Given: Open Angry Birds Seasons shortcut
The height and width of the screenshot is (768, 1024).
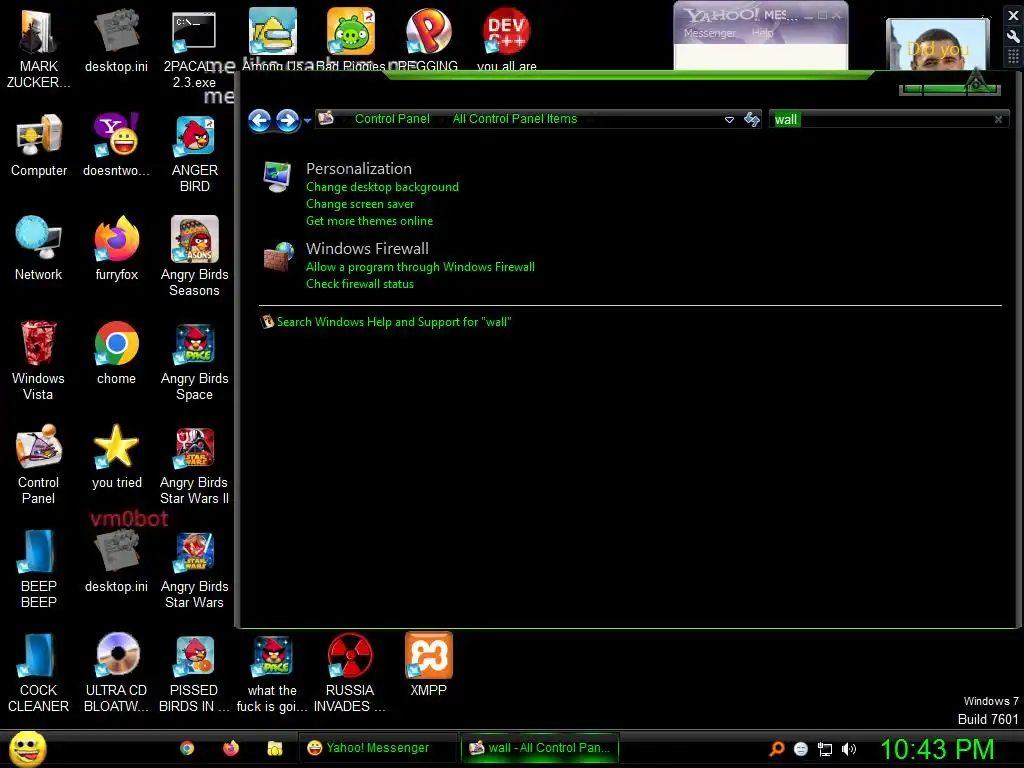Looking at the screenshot, I should click(x=194, y=257).
